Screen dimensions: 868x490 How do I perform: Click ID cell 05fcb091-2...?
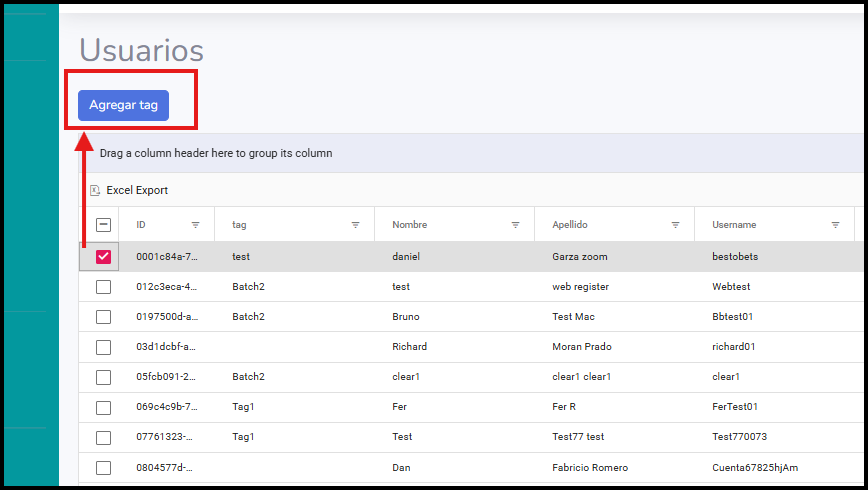coord(166,377)
